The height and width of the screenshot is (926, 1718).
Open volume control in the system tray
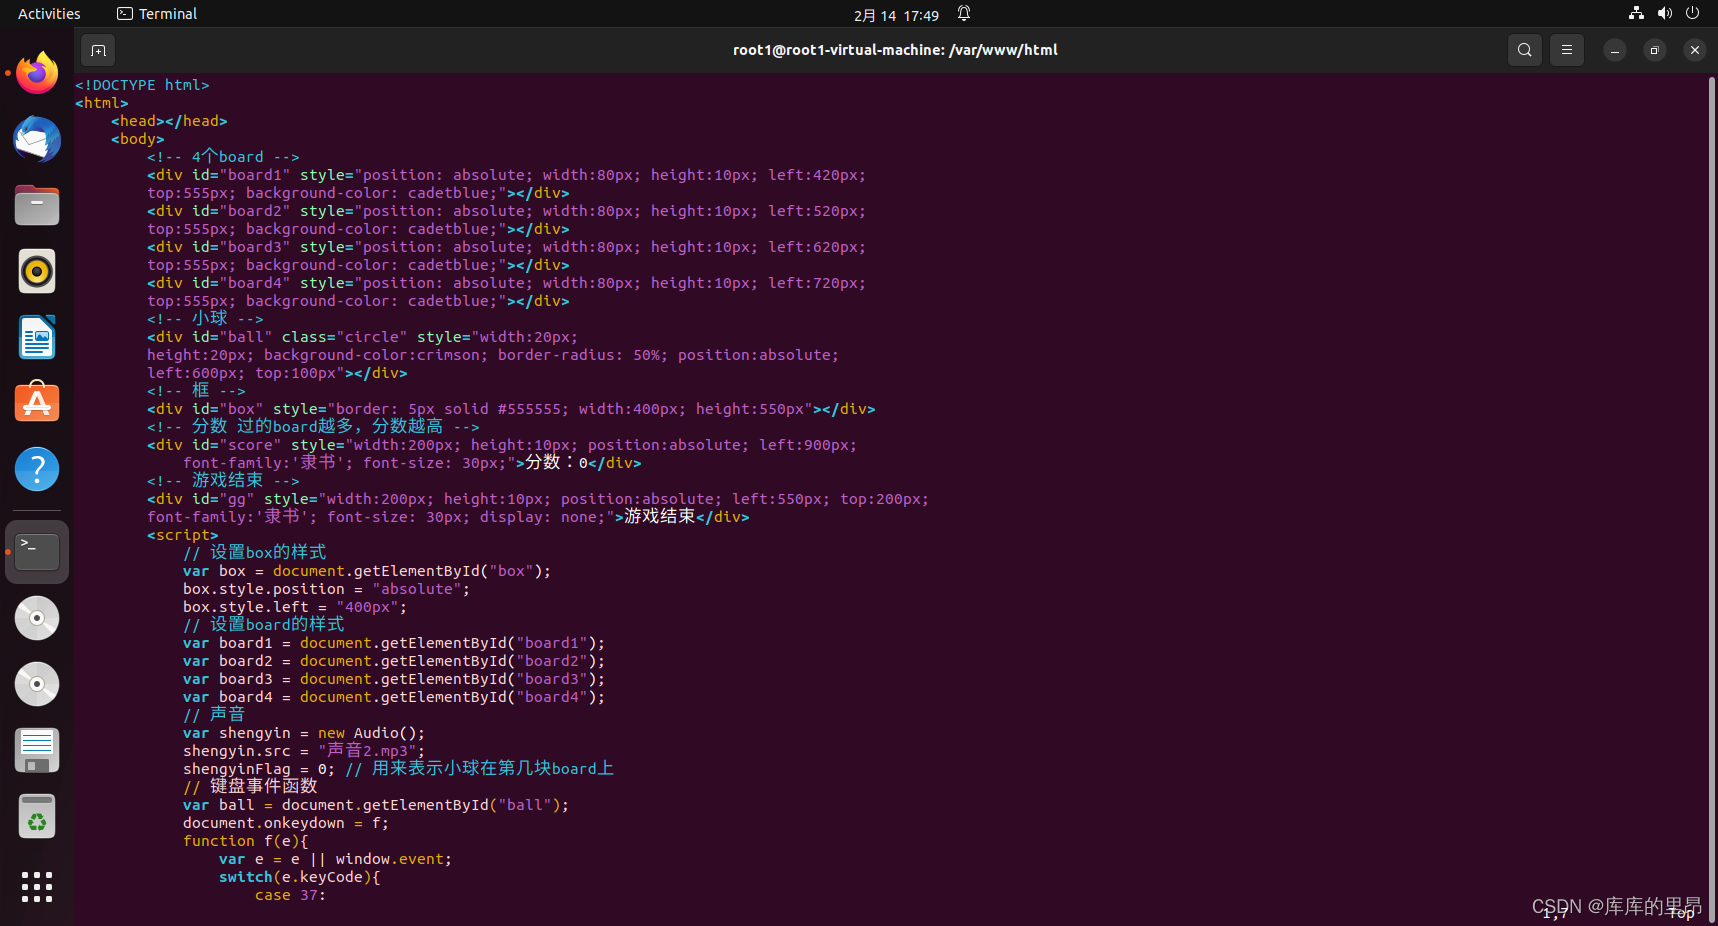1664,14
